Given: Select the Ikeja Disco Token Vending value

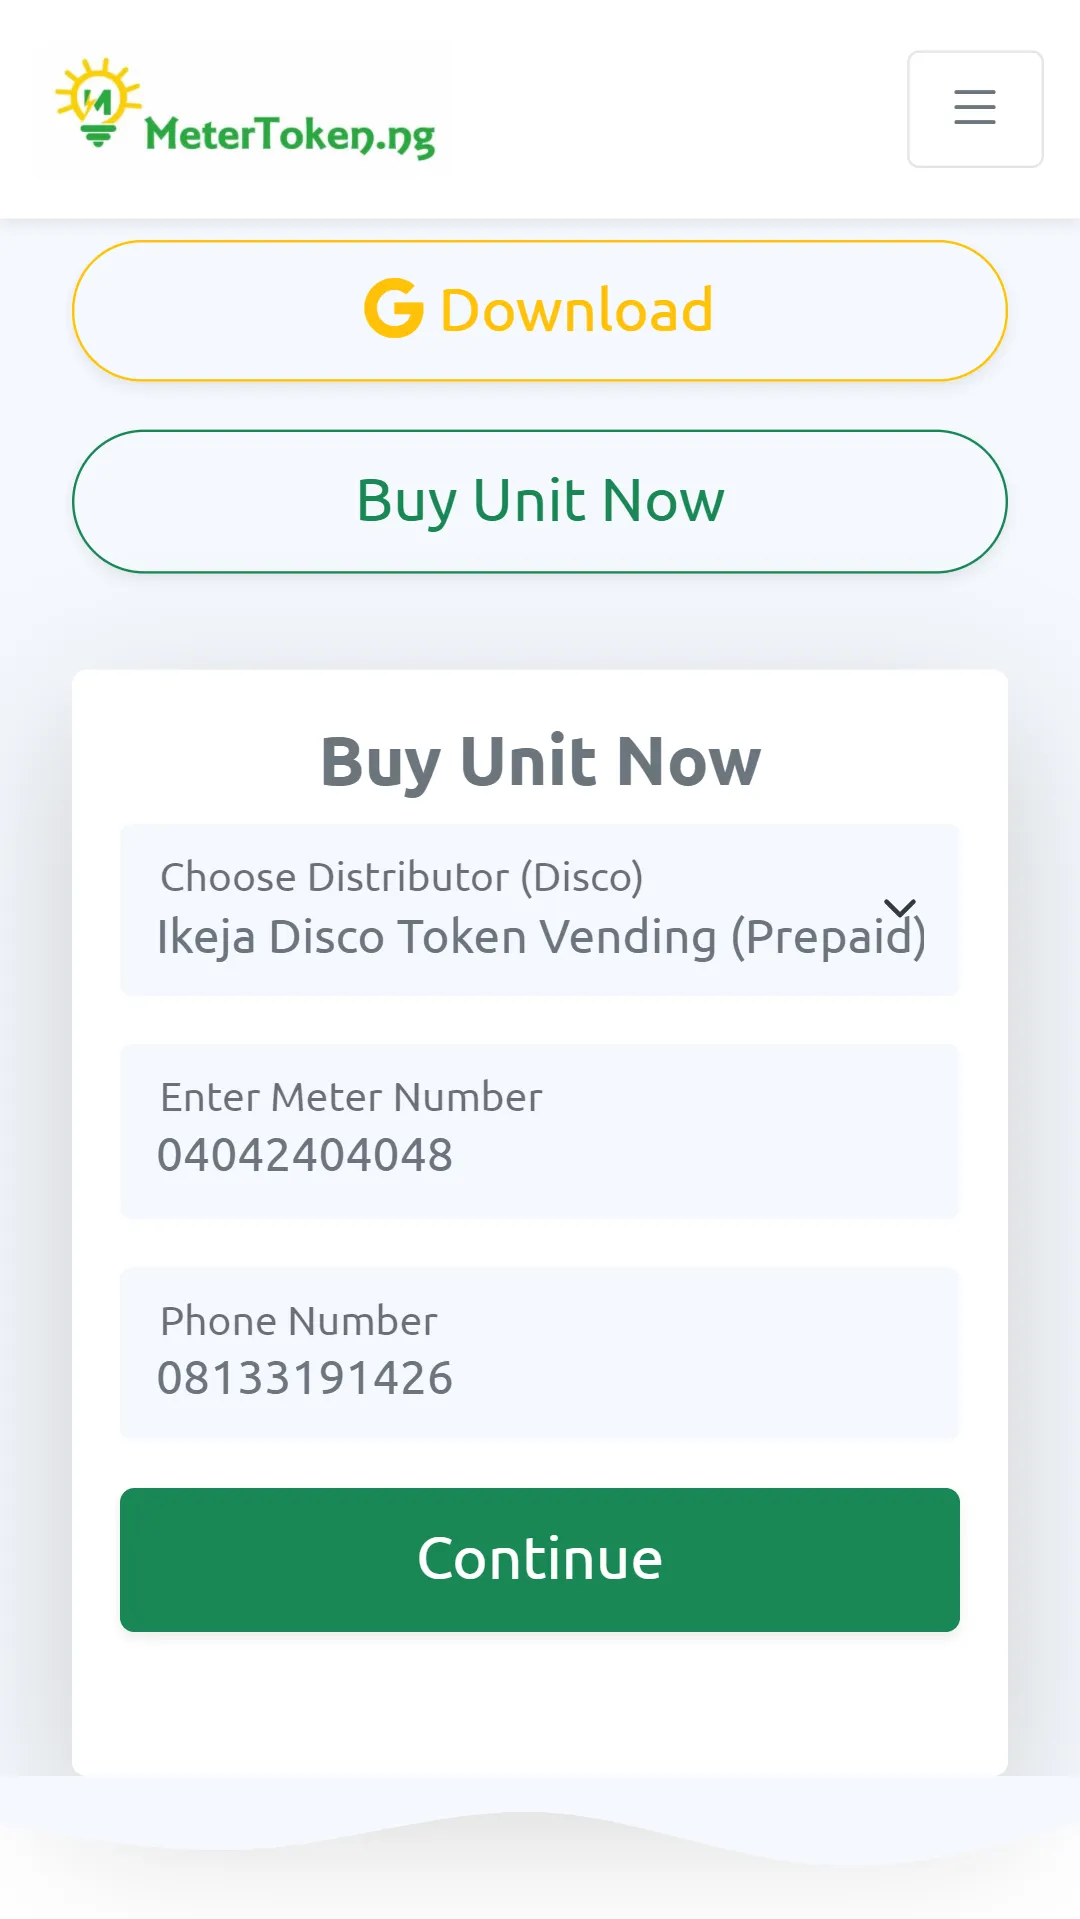Looking at the screenshot, I should [541, 937].
